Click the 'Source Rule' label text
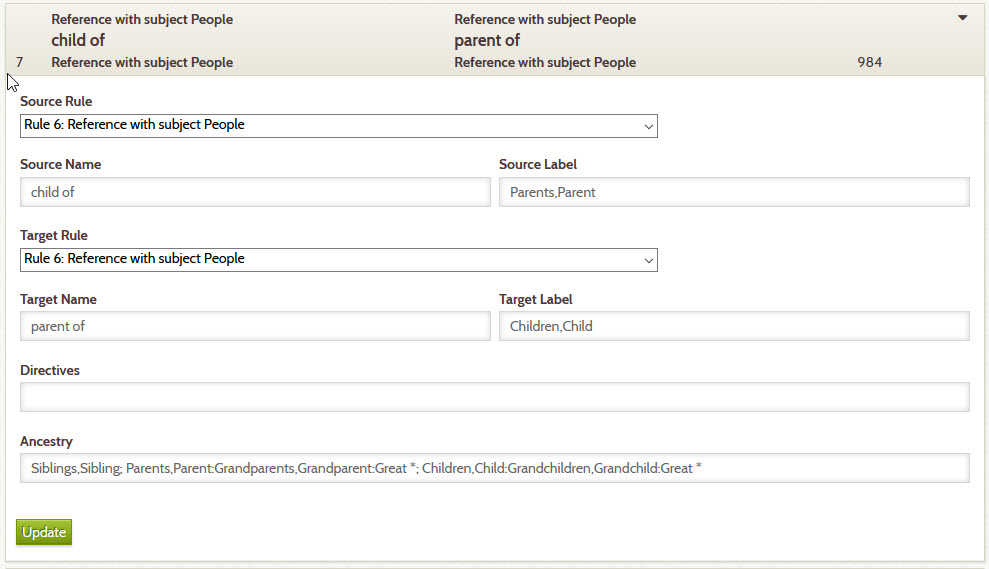The height and width of the screenshot is (569, 989). click(56, 101)
